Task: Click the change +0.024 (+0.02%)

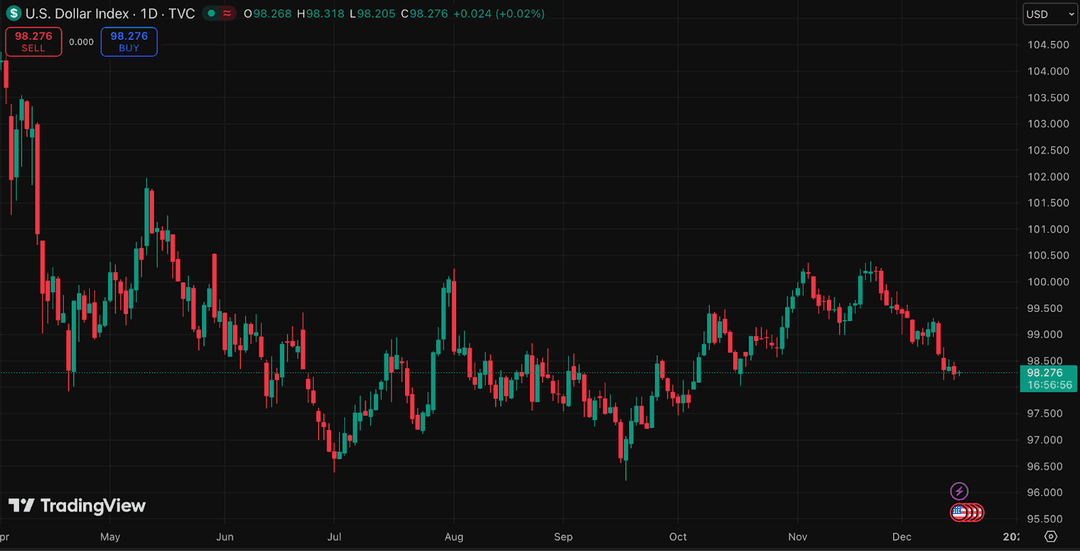Action: pyautogui.click(x=499, y=14)
